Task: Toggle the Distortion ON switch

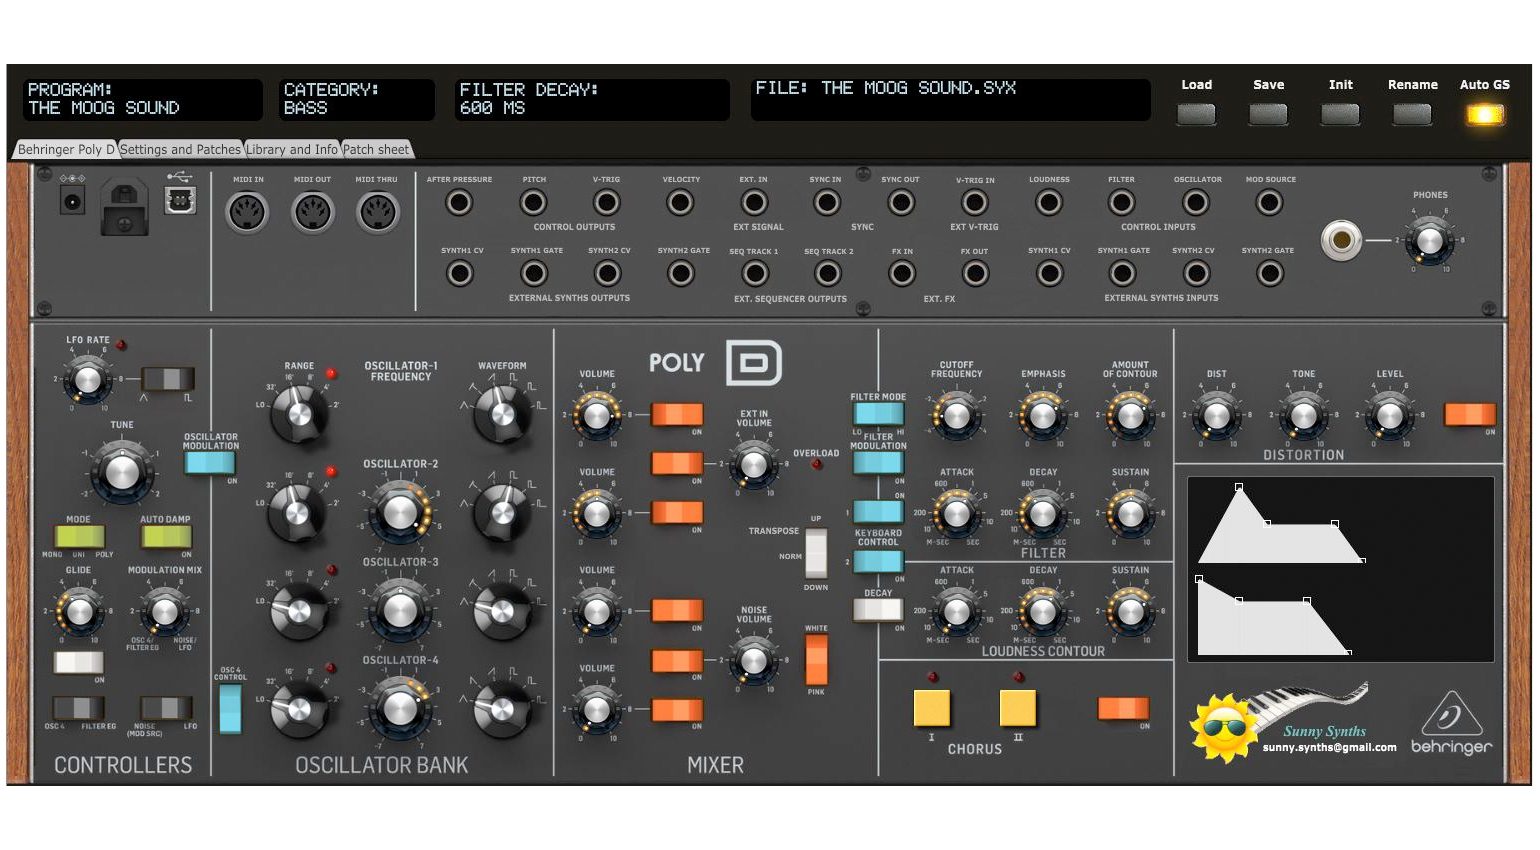Action: click(x=1470, y=414)
